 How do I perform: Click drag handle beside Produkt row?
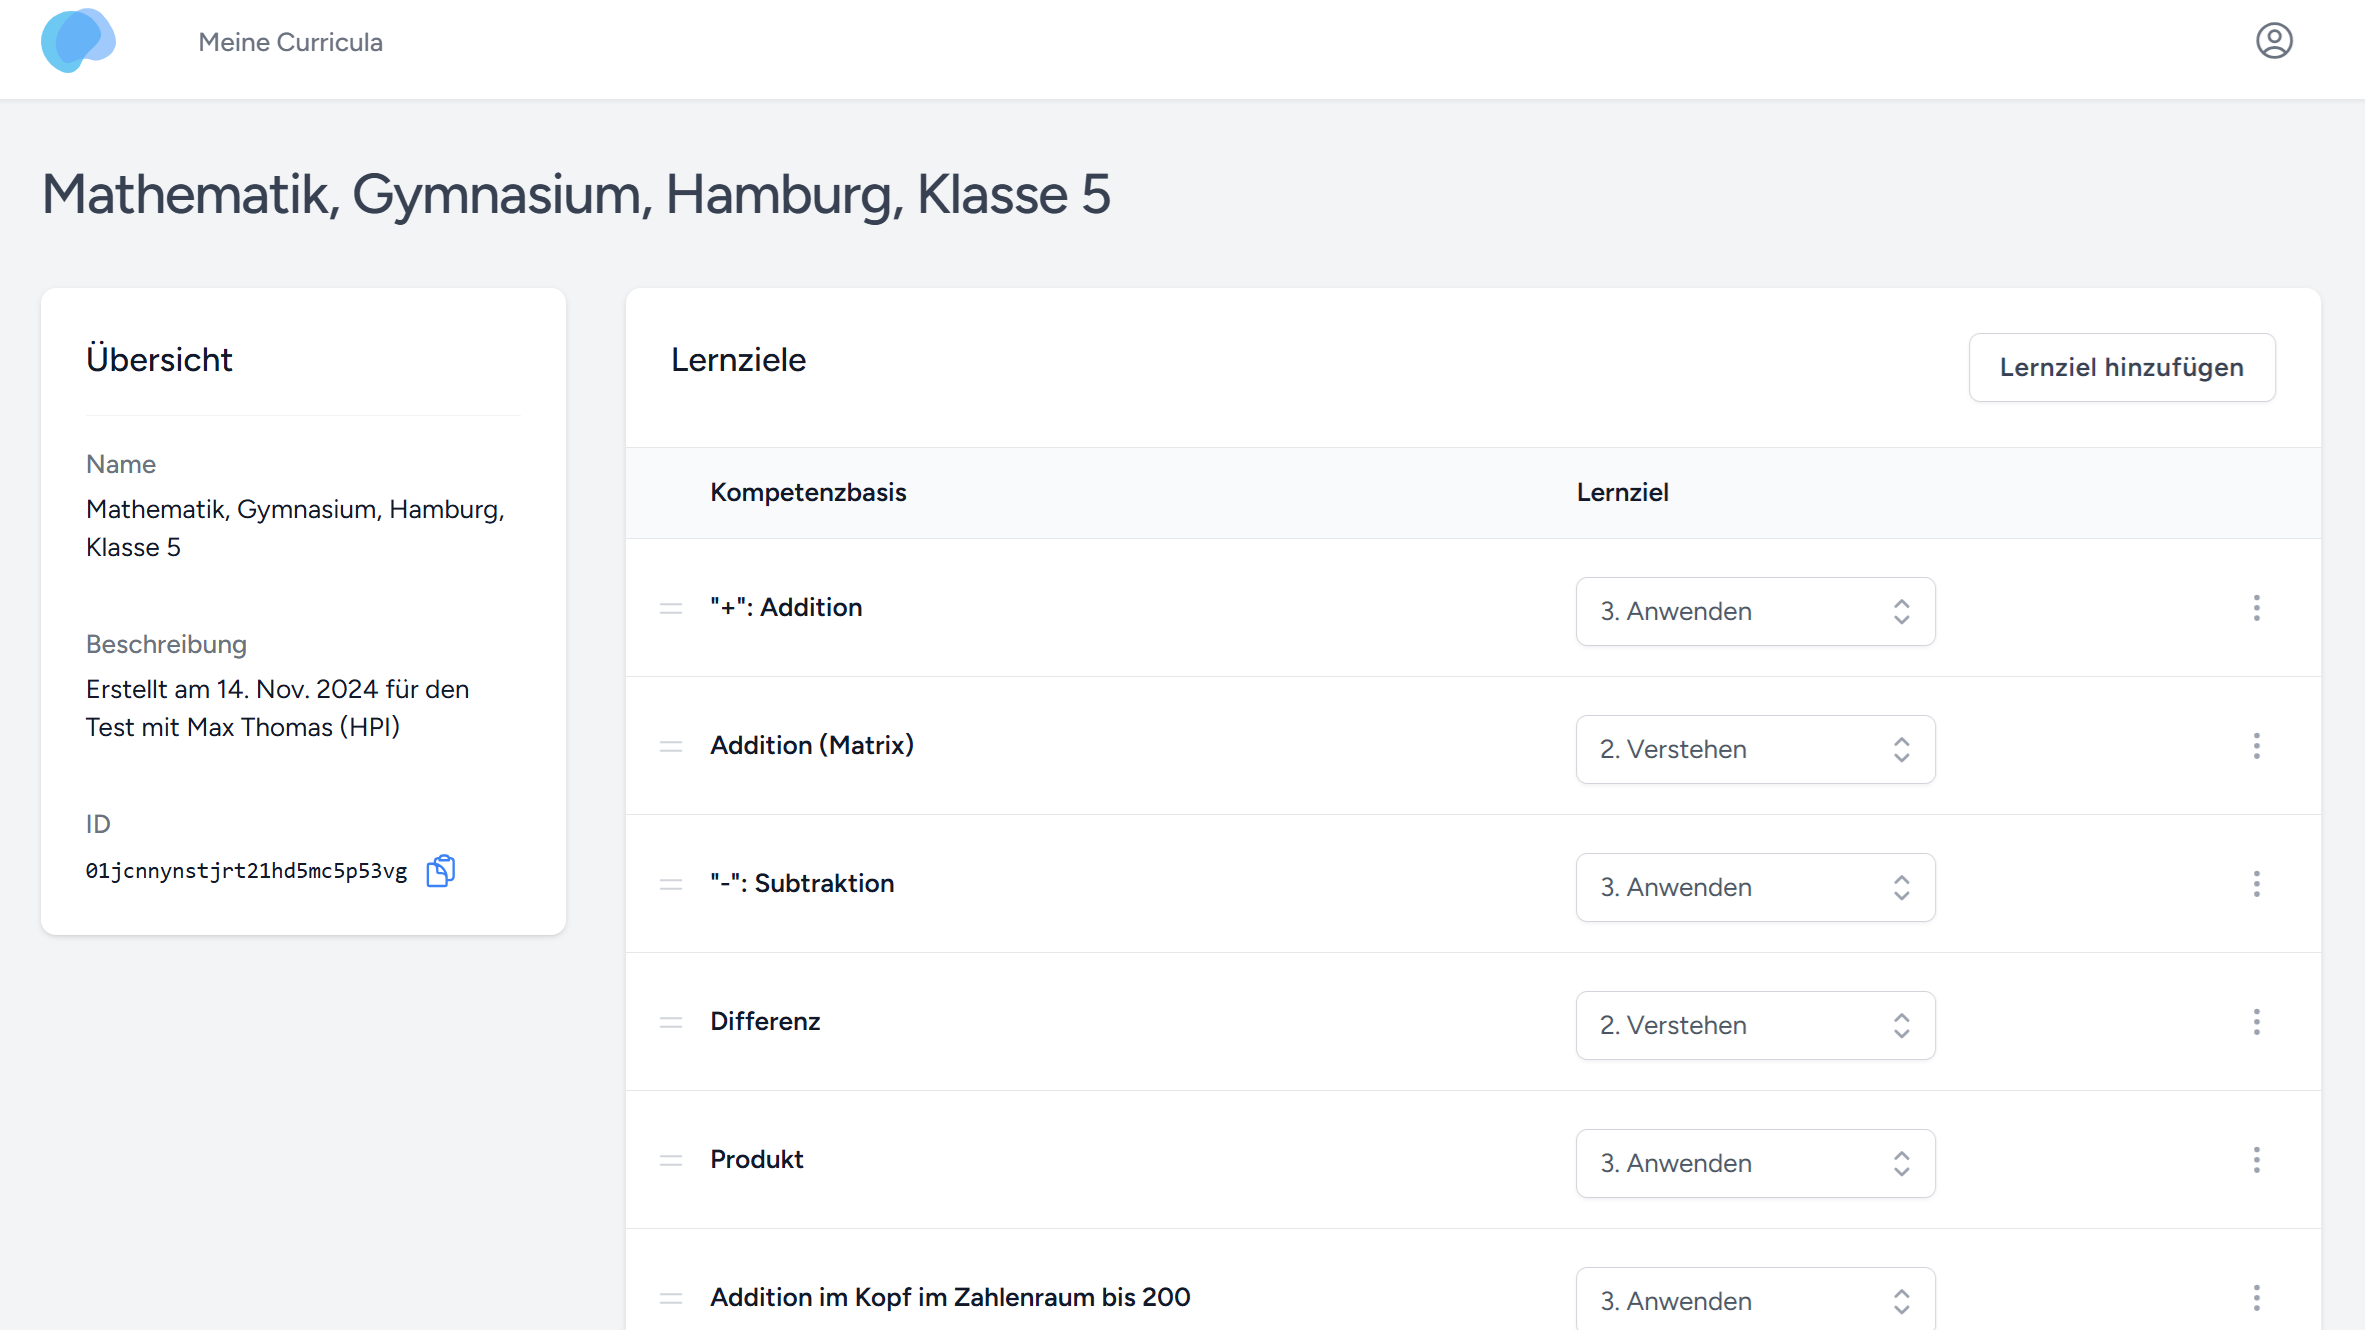671,1160
